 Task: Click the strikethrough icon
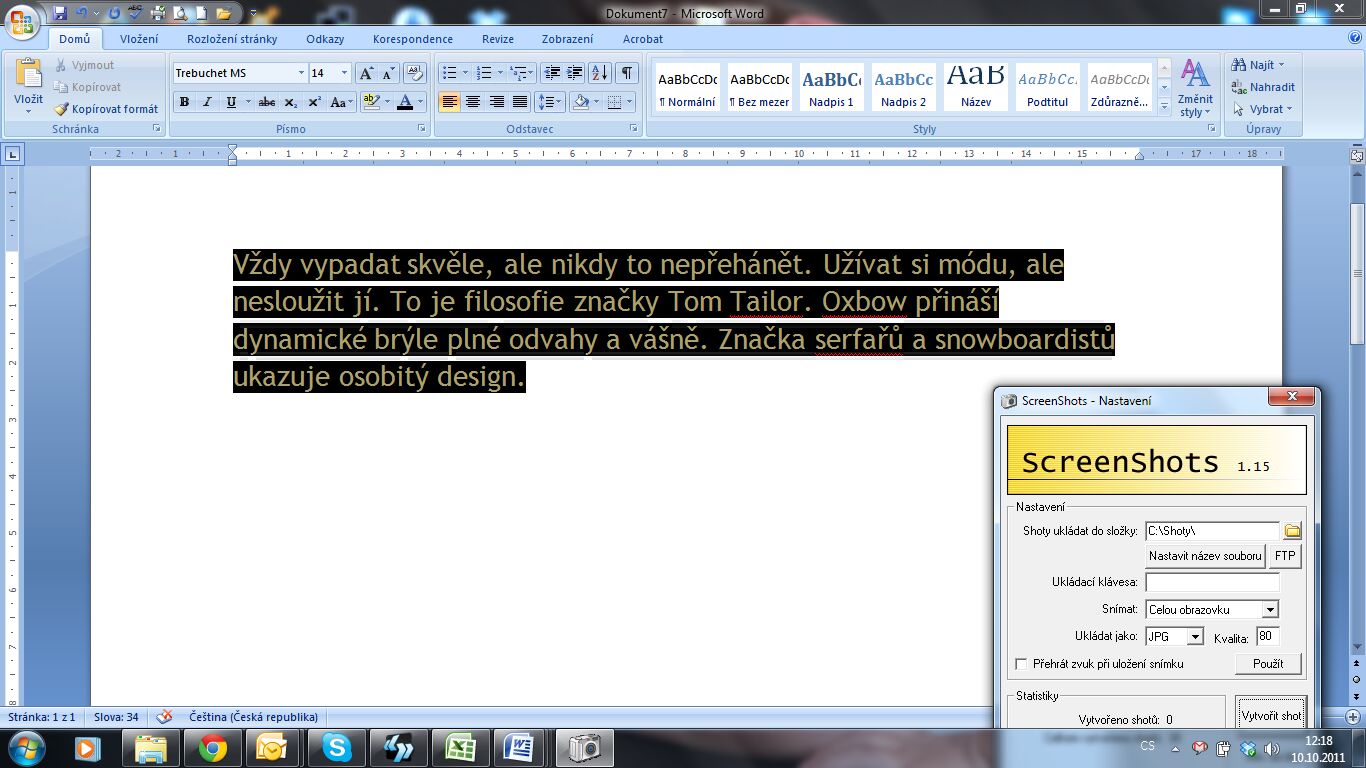point(266,102)
